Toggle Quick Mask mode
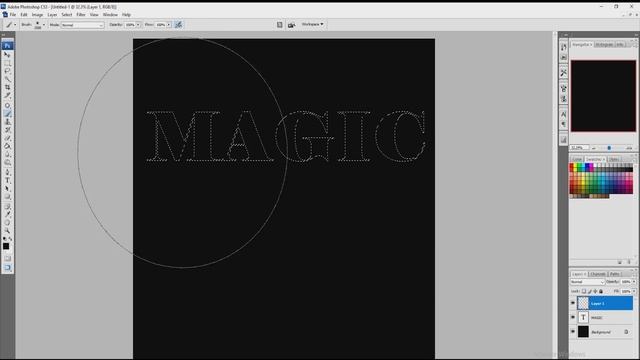640x360 pixels. 7,258
